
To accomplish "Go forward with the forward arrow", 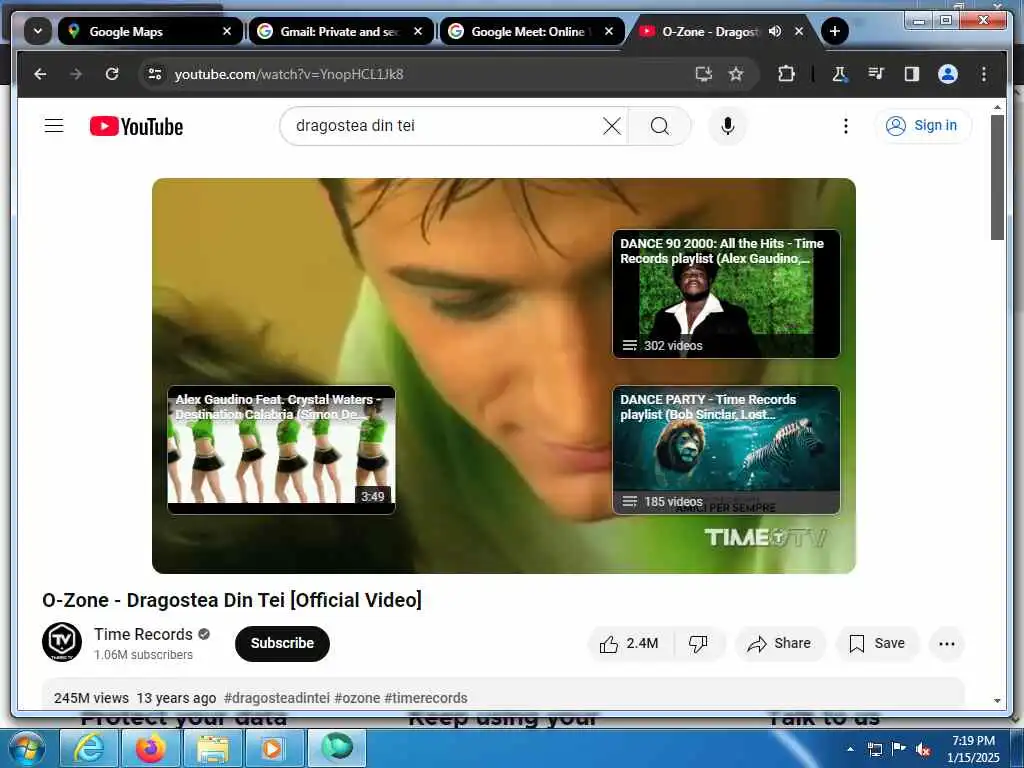I will coord(76,74).
